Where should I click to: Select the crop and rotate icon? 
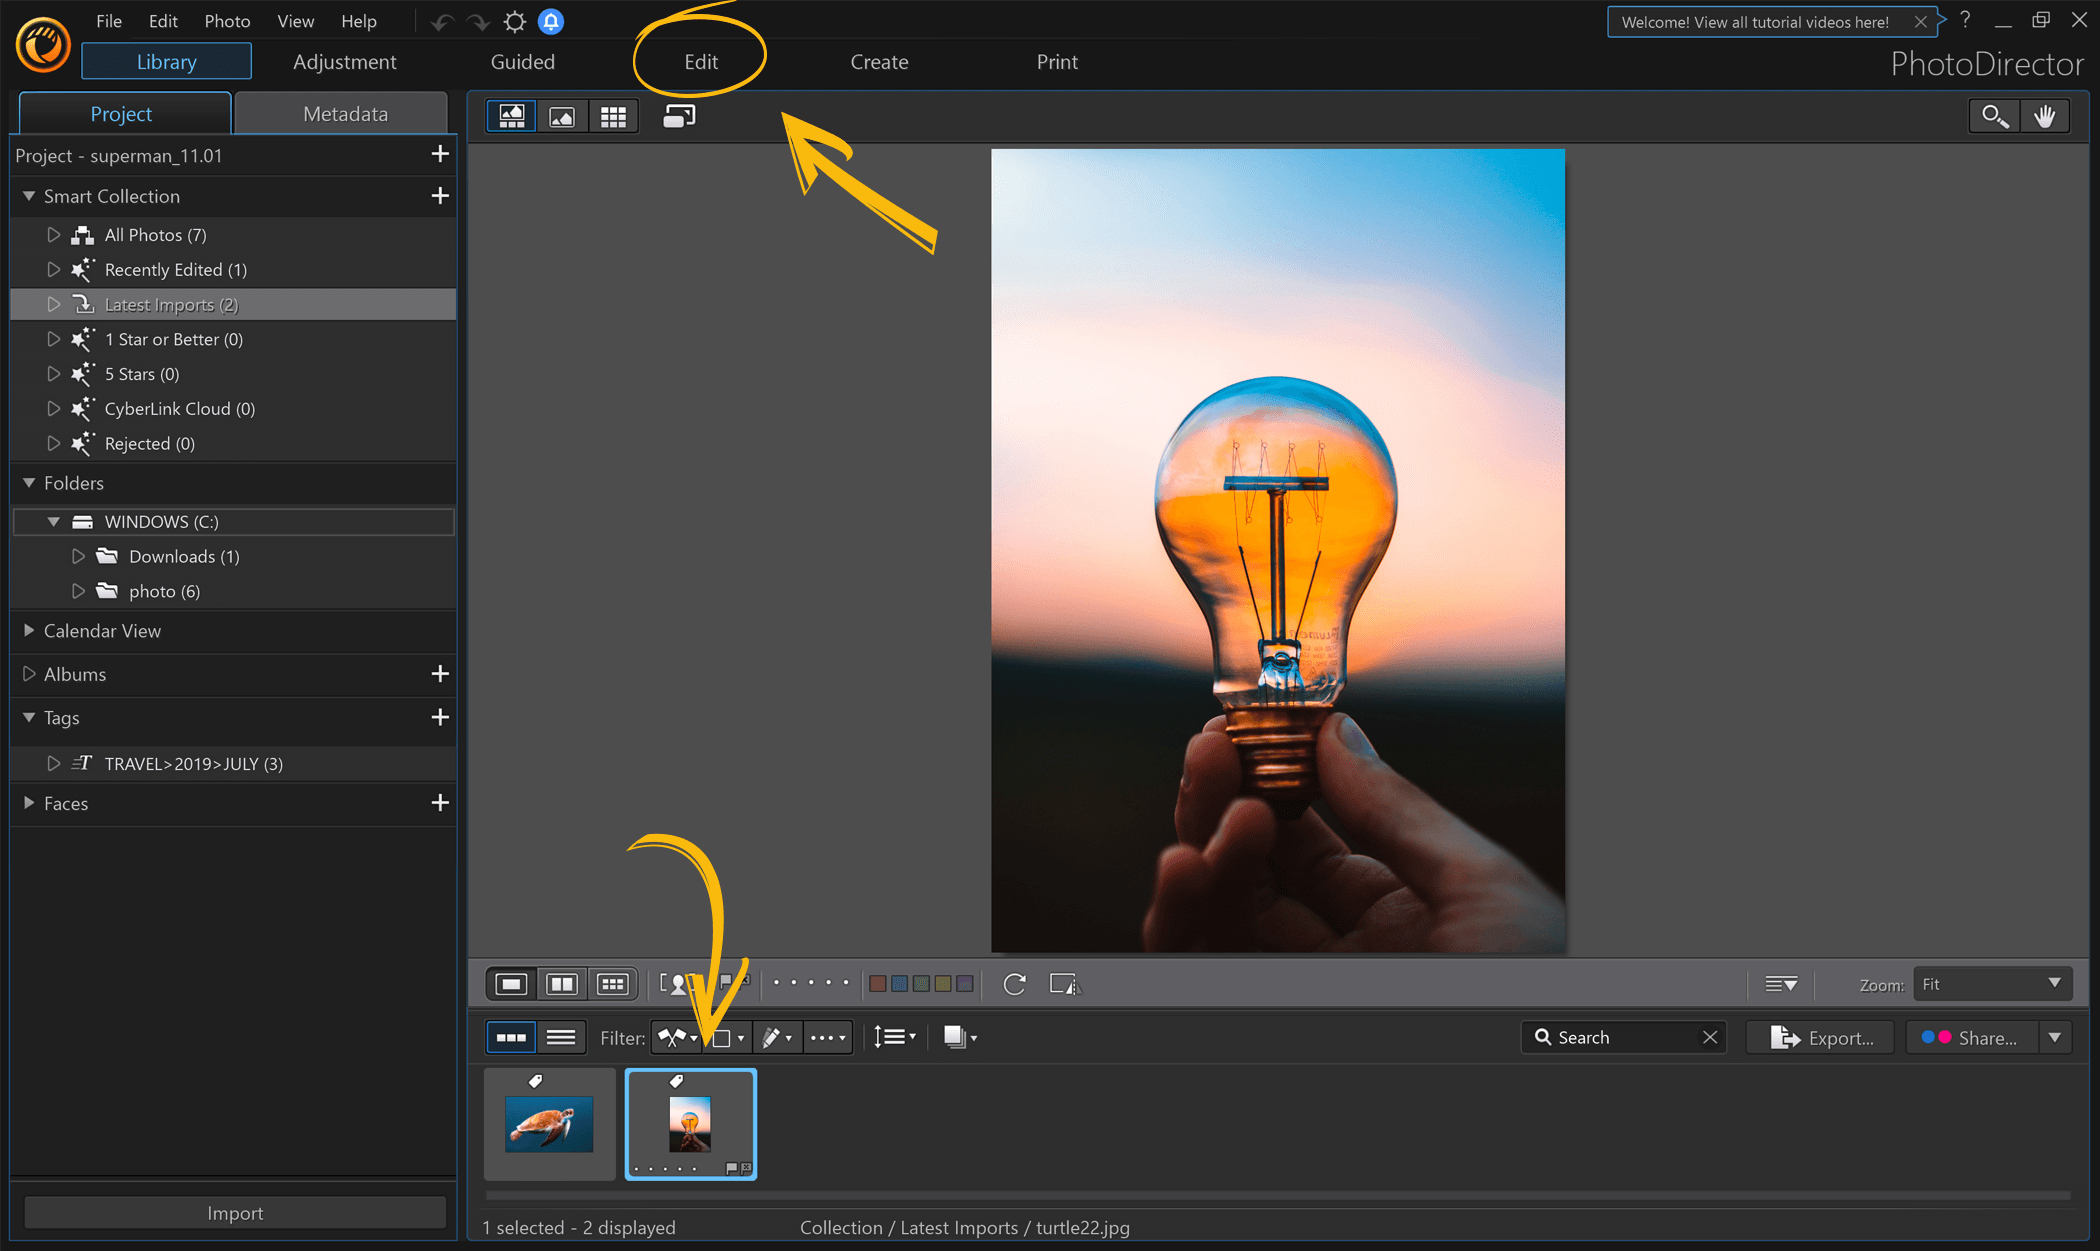1064,985
